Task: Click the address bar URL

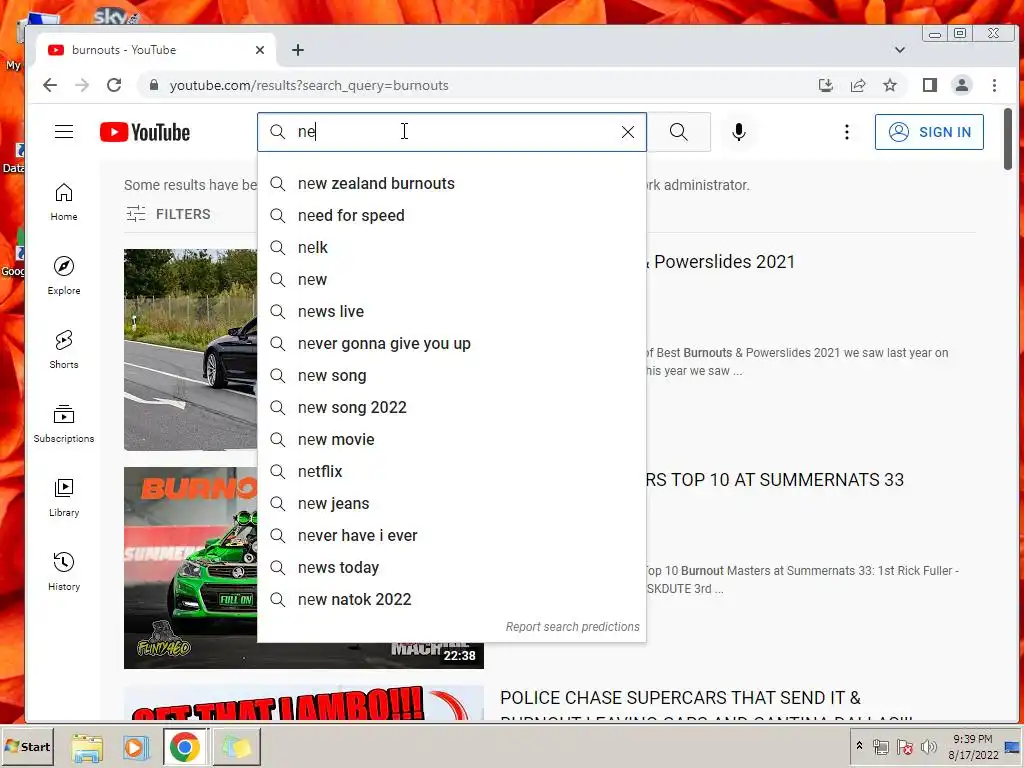Action: click(309, 86)
